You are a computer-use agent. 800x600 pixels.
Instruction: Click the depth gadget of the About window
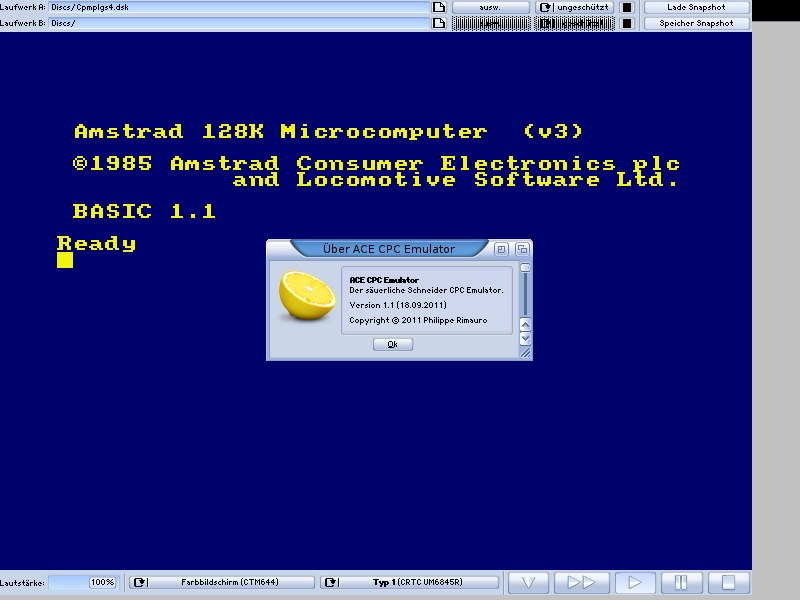point(522,249)
